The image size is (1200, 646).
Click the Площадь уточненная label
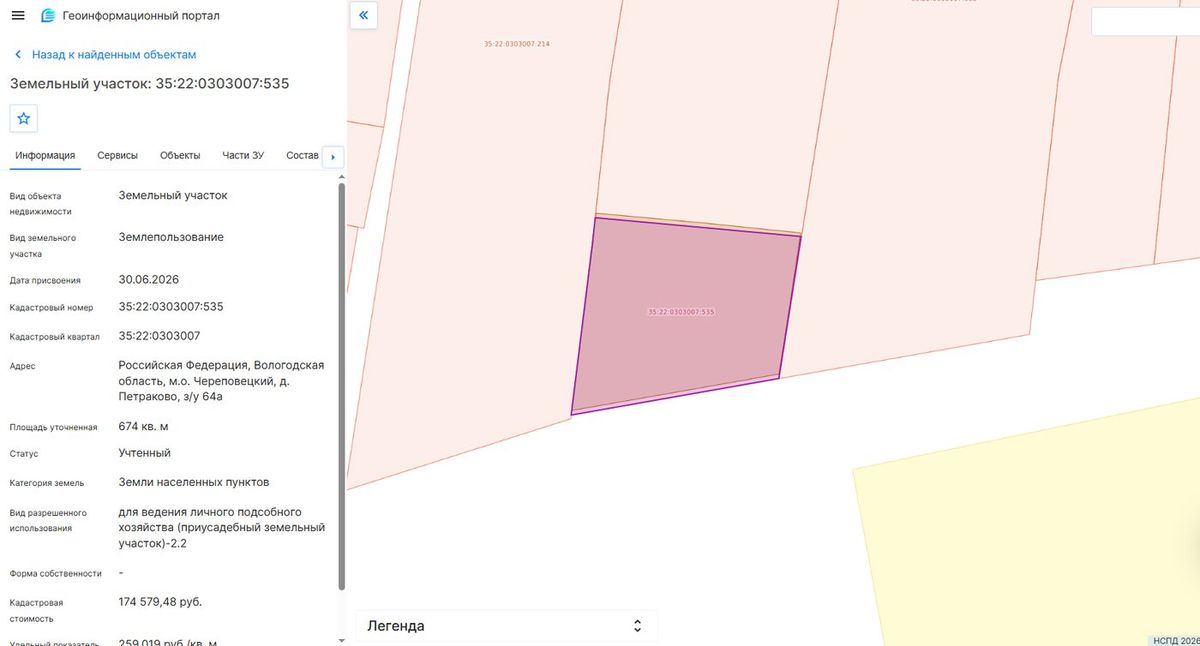pos(54,428)
